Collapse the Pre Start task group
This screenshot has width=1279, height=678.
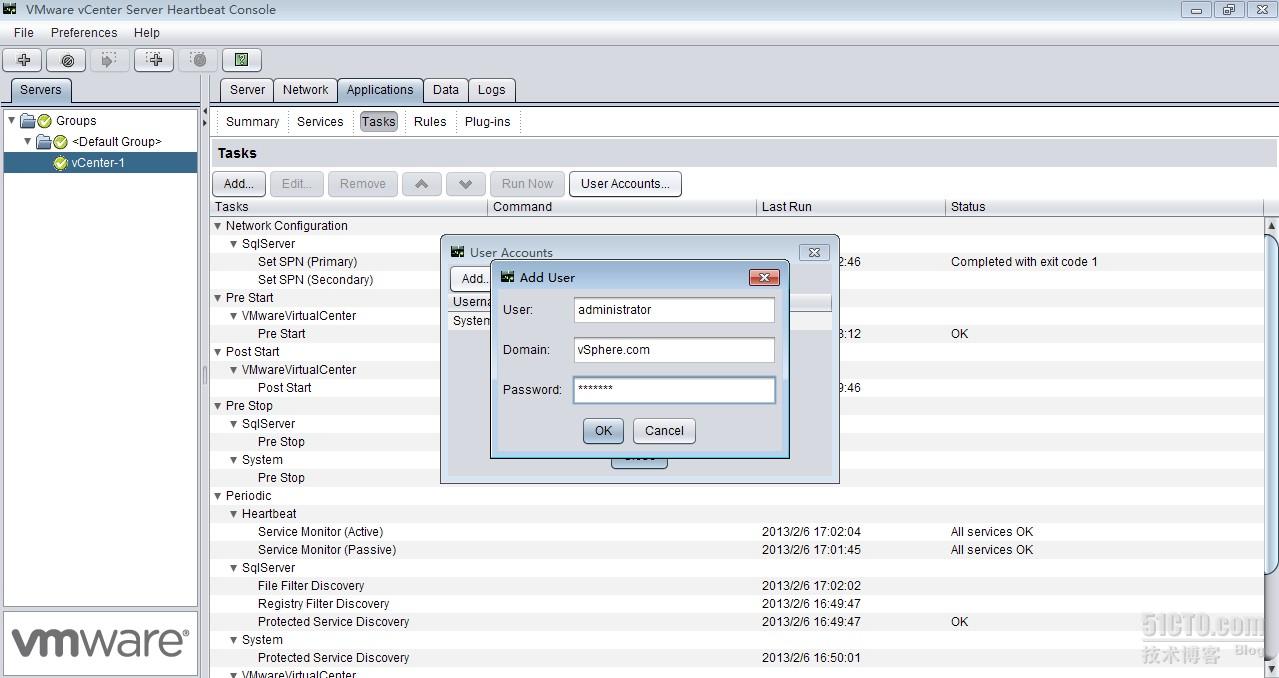pos(217,298)
